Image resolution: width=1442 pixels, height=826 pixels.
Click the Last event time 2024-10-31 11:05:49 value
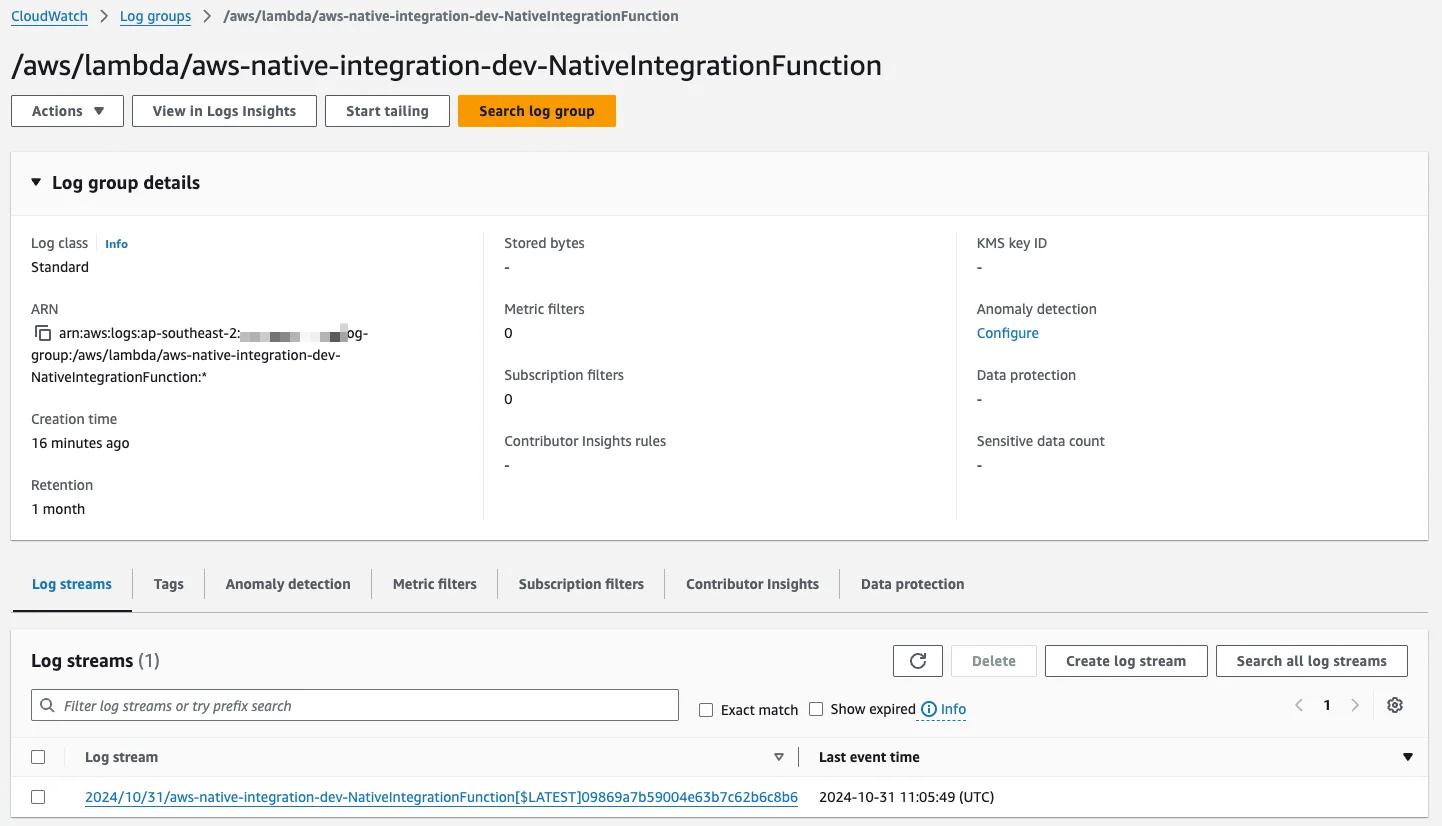click(x=906, y=797)
